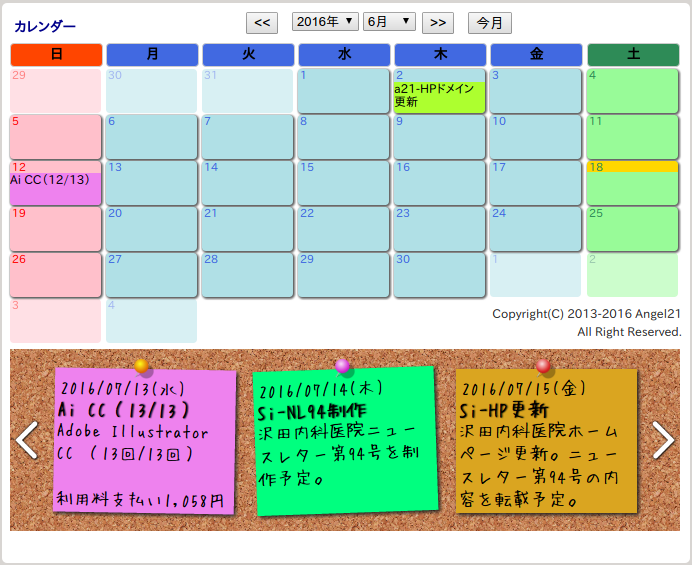Viewport: 692px width, 565px height.
Task: Select June 9 day cell
Action: [x=440, y=137]
